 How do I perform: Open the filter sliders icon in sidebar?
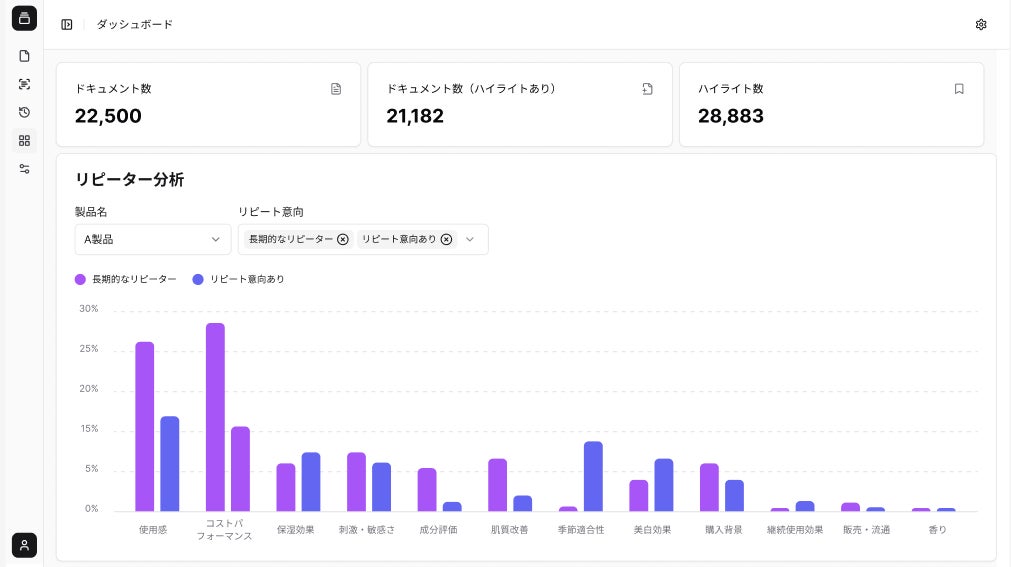pos(25,169)
